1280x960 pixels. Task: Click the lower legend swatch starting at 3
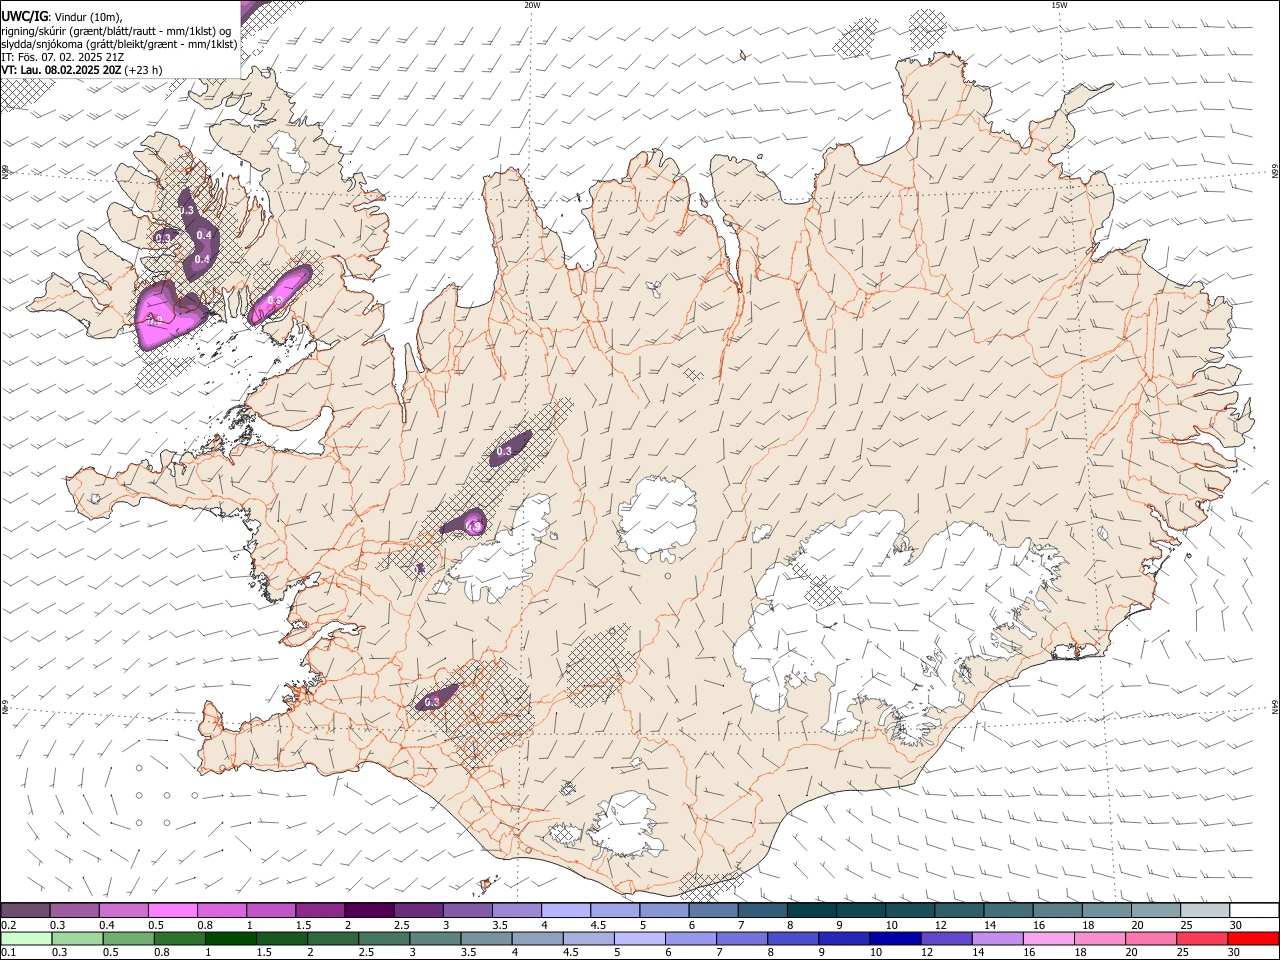[x=435, y=939]
